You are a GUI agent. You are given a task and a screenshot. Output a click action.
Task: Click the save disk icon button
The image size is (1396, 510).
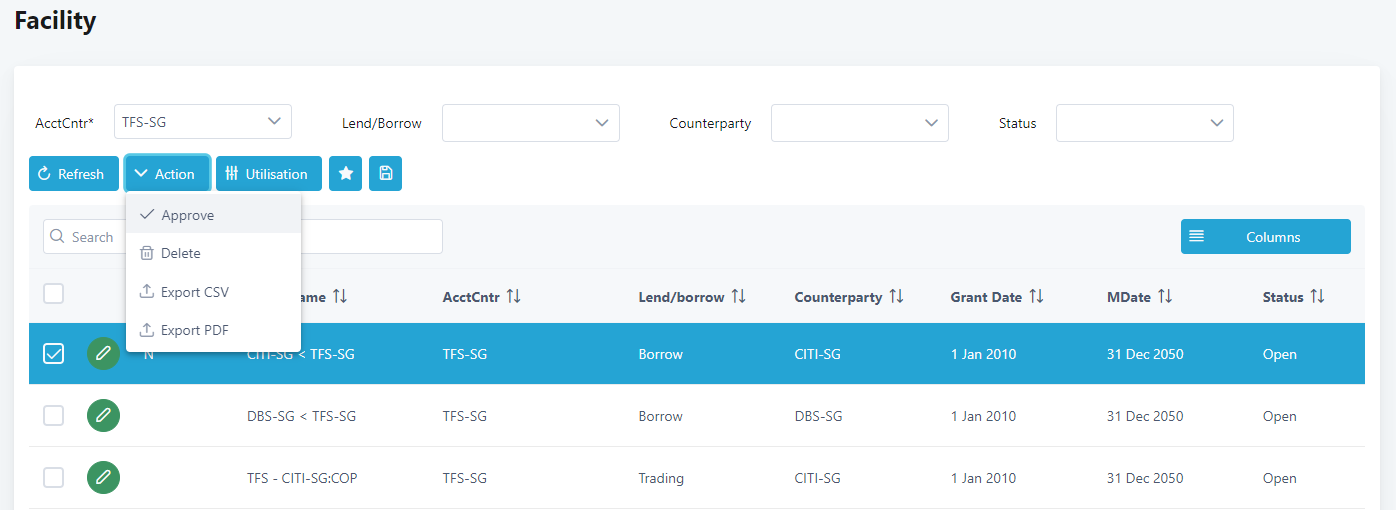(385, 174)
